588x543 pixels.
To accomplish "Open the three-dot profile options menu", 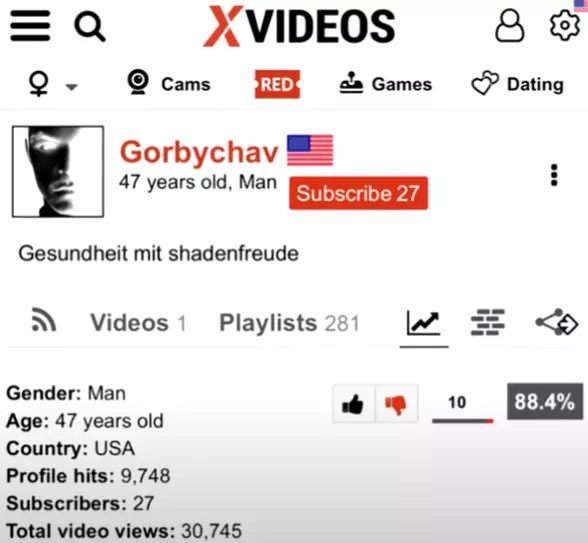I will pos(554,175).
